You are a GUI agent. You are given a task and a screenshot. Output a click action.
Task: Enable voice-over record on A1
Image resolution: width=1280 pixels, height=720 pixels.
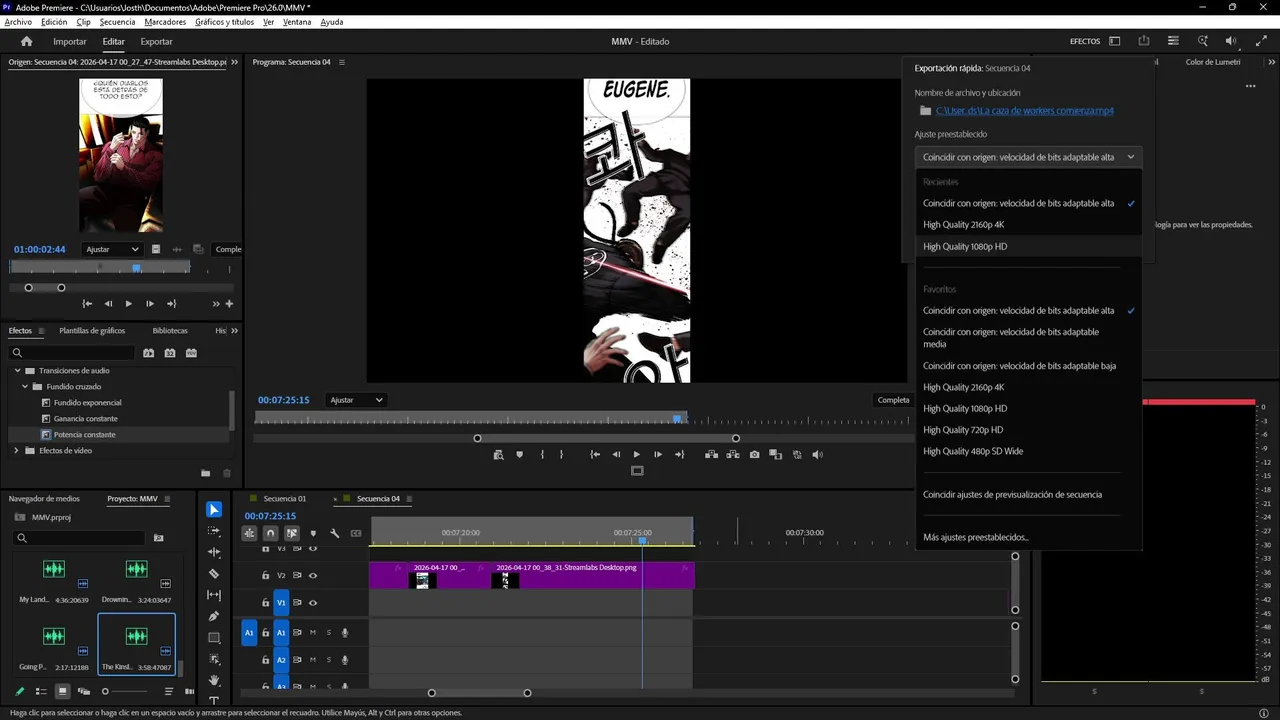tap(345, 633)
